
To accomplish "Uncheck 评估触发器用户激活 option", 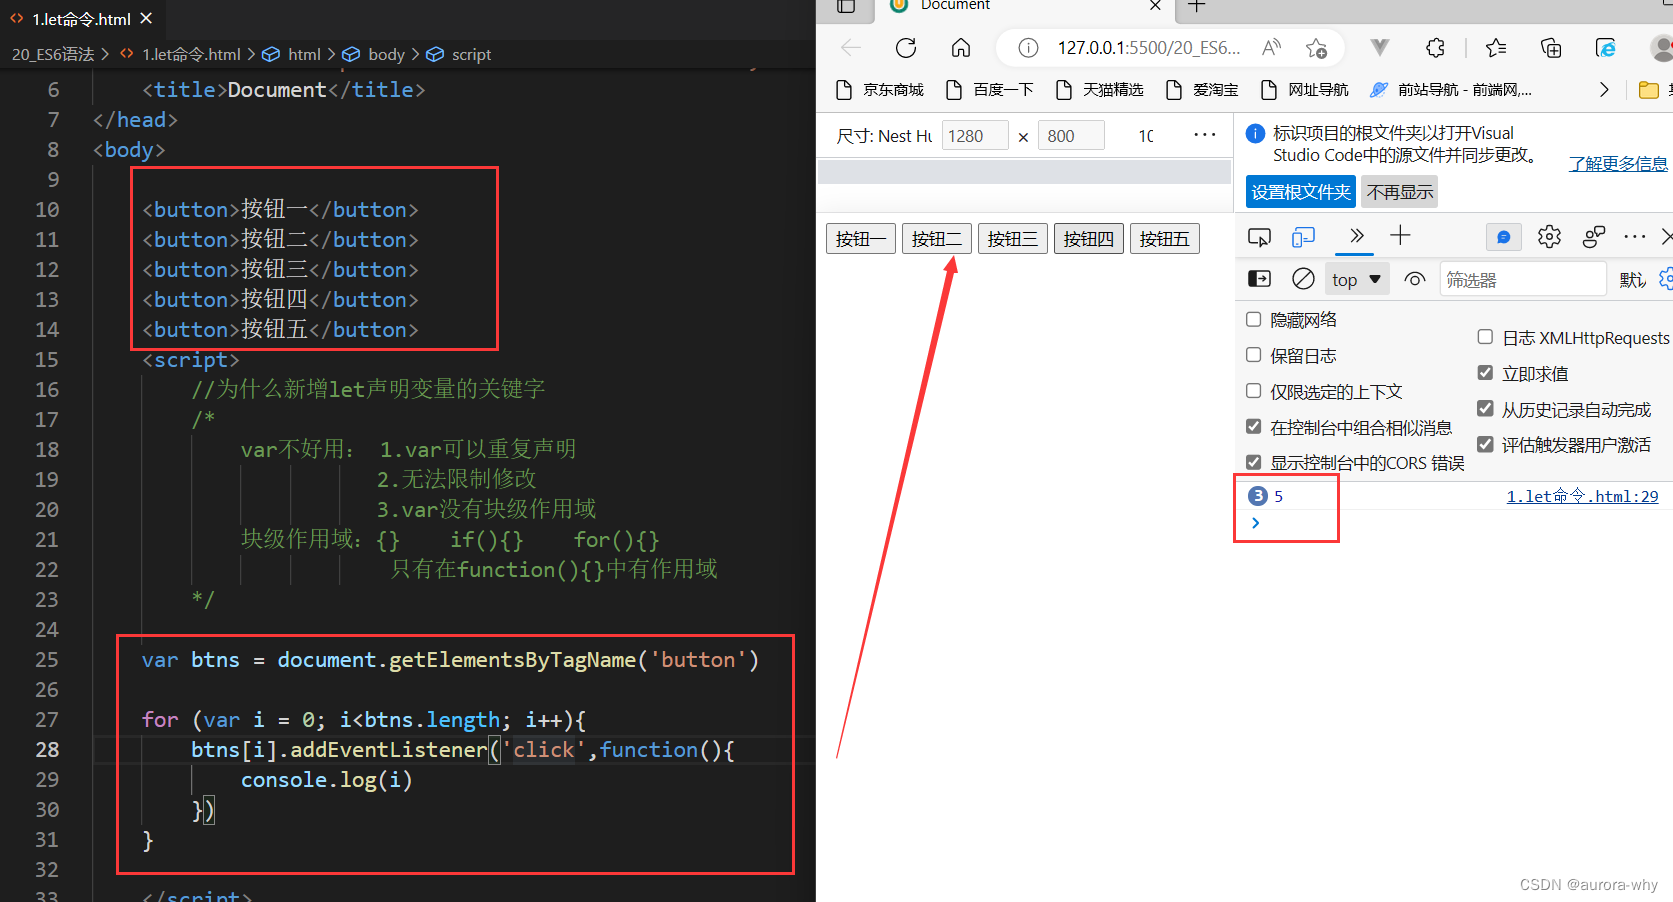I will pos(1486,444).
